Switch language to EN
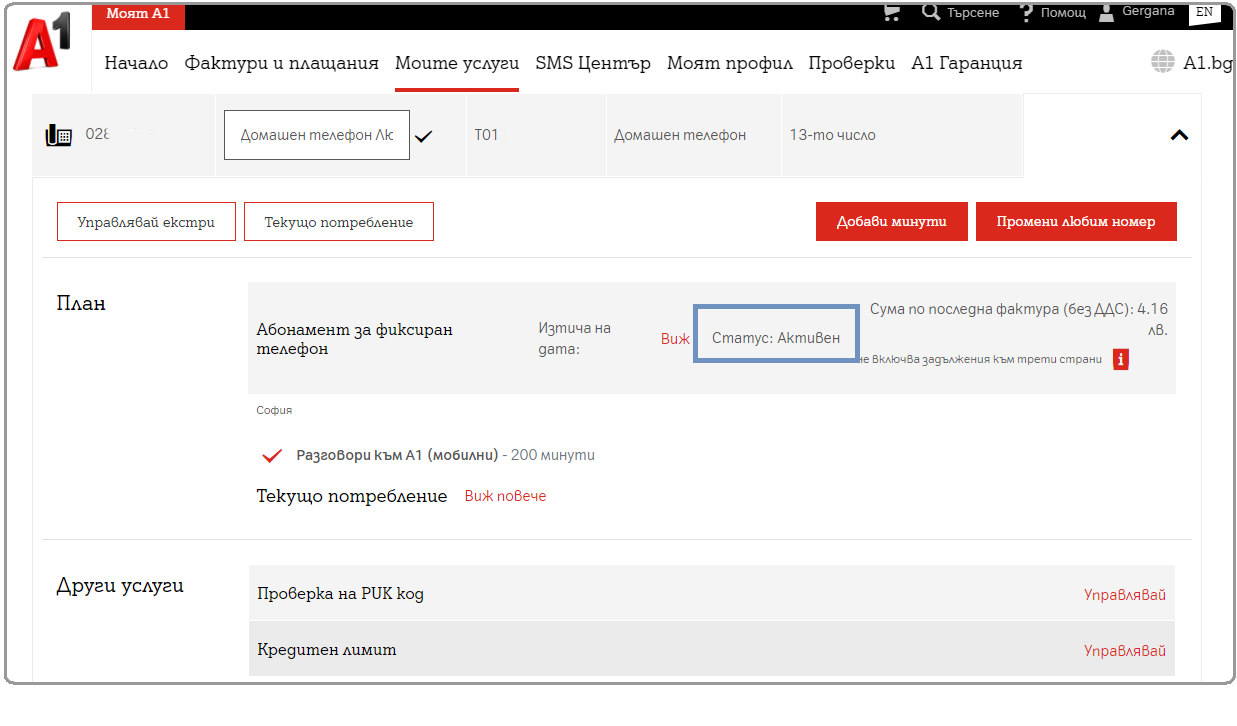Image resolution: width=1237 pixels, height=726 pixels. click(1204, 13)
